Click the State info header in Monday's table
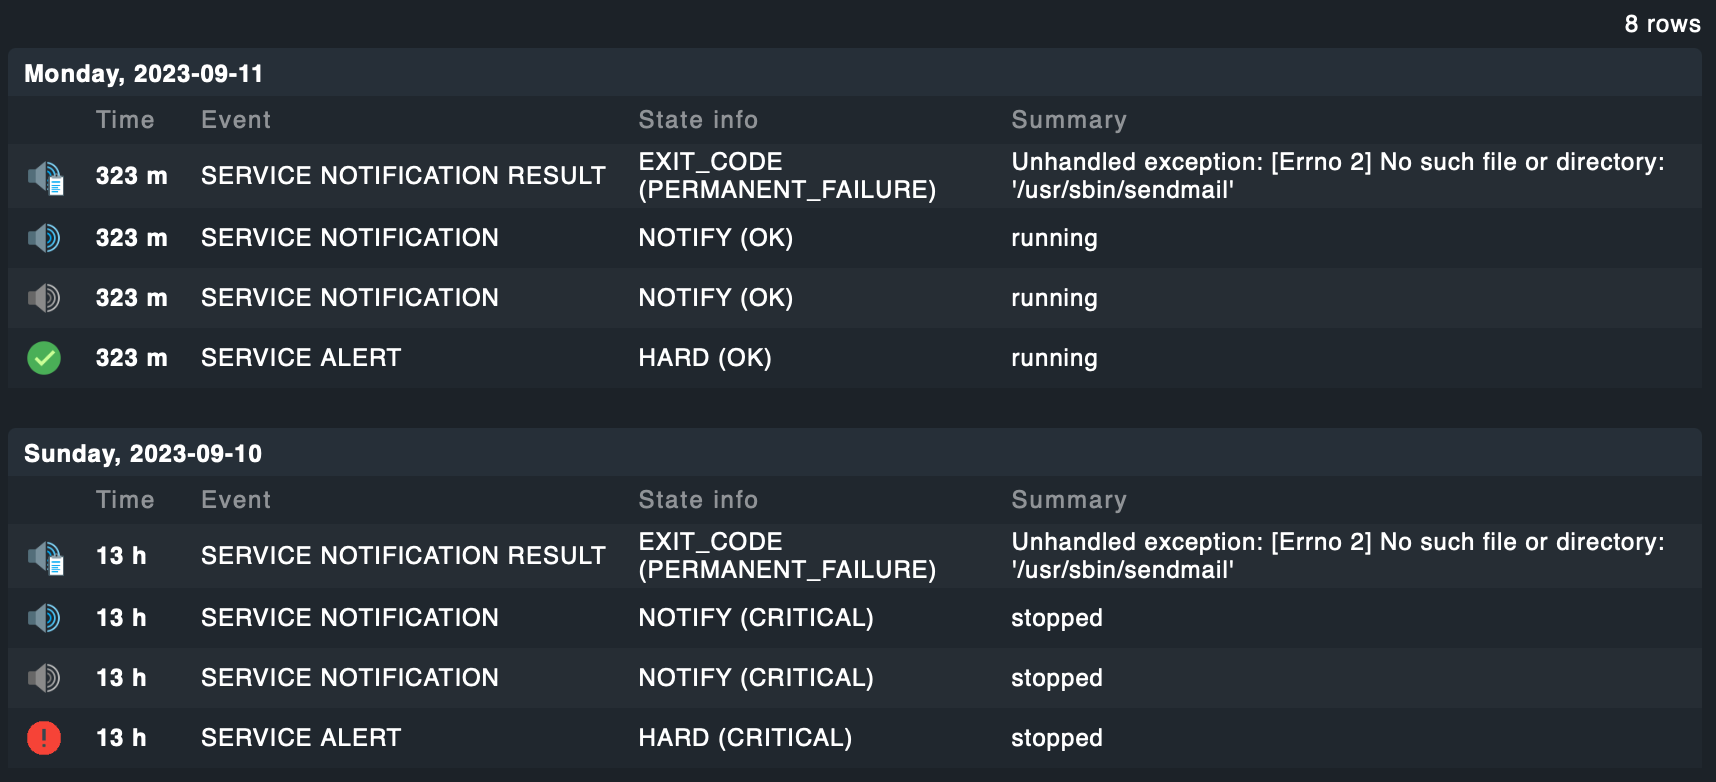The width and height of the screenshot is (1716, 782). coord(698,120)
